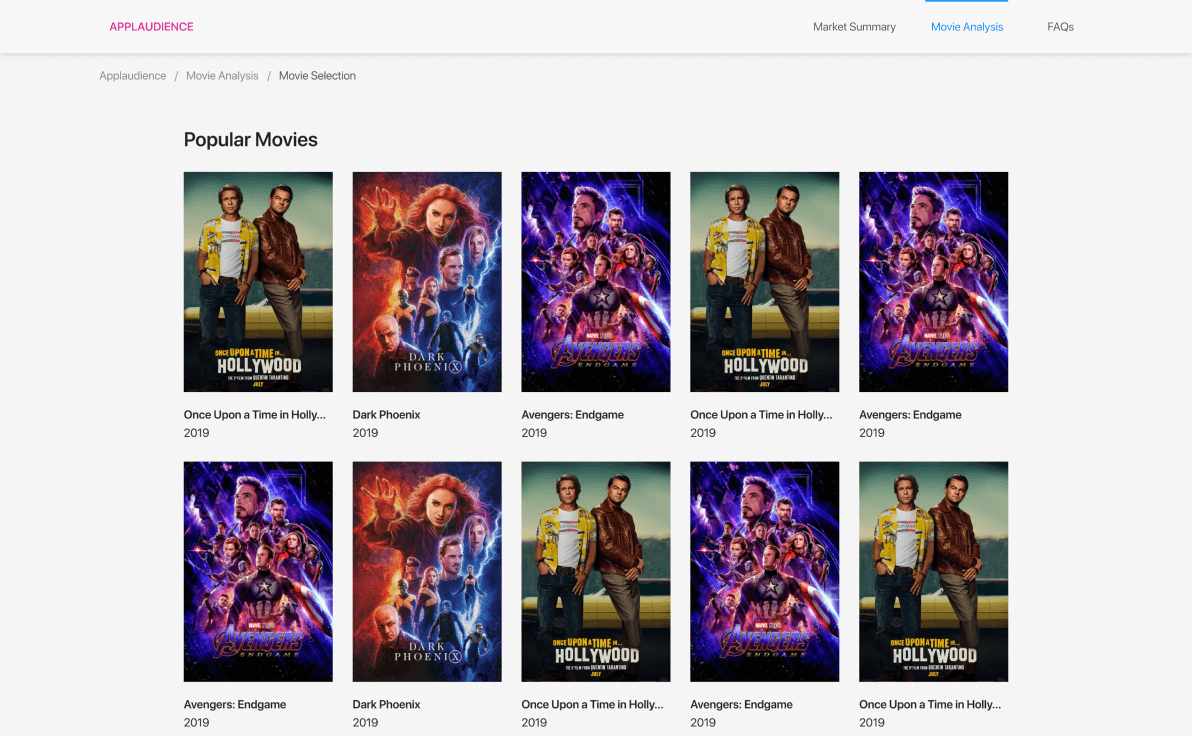Select 'Dark Phoenix' title in the top row
The height and width of the screenshot is (736, 1192).
(x=386, y=414)
